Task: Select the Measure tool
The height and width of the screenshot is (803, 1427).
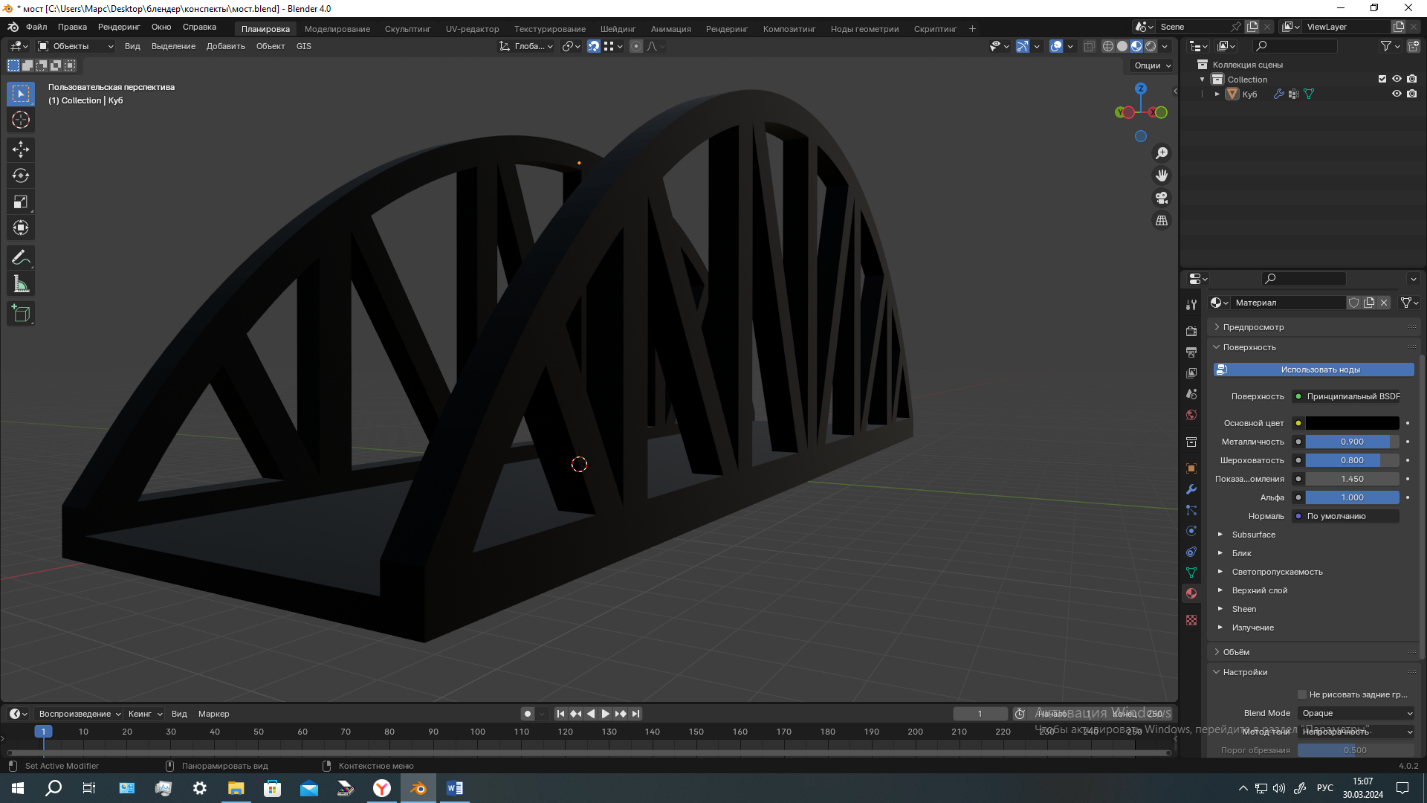Action: (21, 285)
